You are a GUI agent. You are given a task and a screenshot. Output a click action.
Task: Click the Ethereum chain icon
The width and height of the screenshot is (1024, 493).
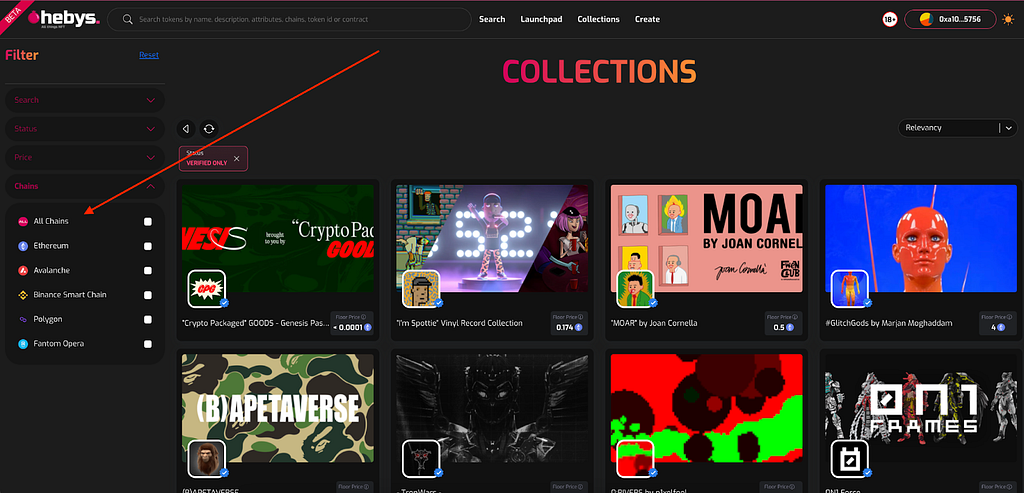pos(23,246)
